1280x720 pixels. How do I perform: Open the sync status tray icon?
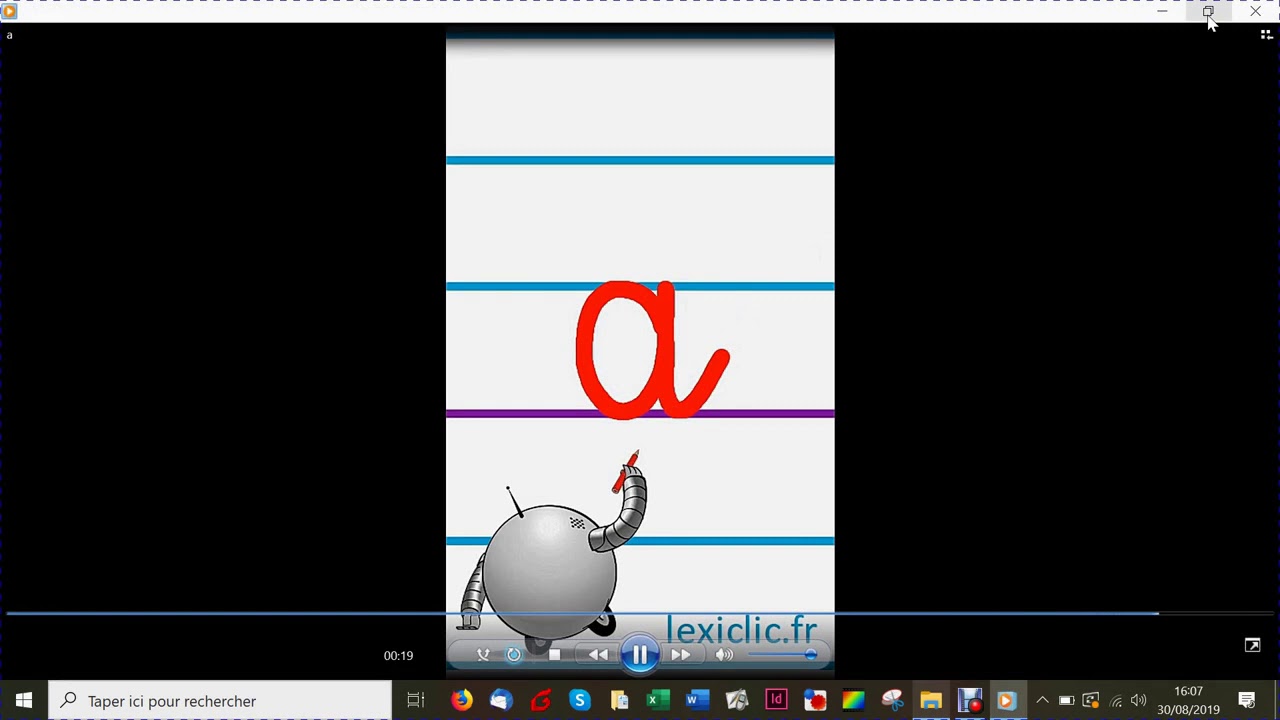click(x=1091, y=701)
